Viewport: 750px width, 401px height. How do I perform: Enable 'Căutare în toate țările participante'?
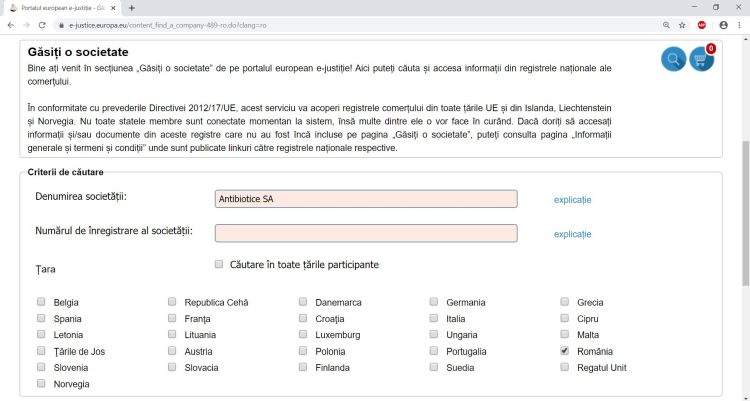[219, 265]
